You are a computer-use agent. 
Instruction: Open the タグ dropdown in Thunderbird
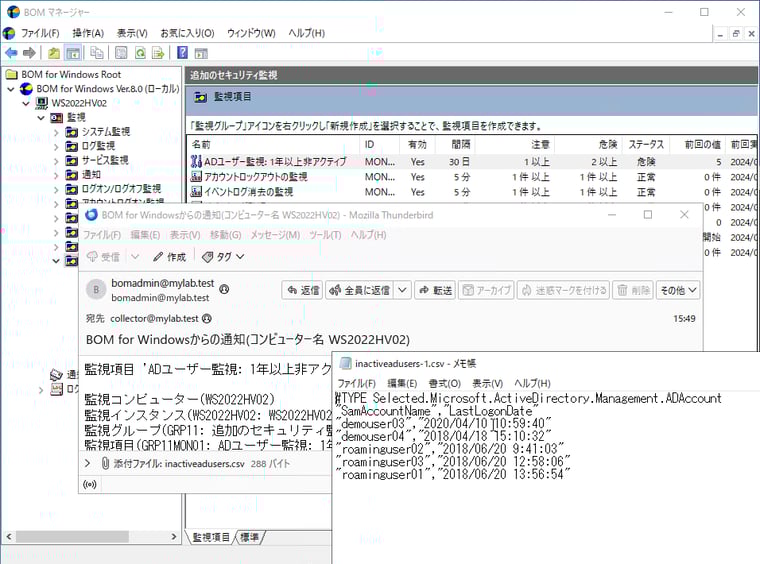[223, 257]
